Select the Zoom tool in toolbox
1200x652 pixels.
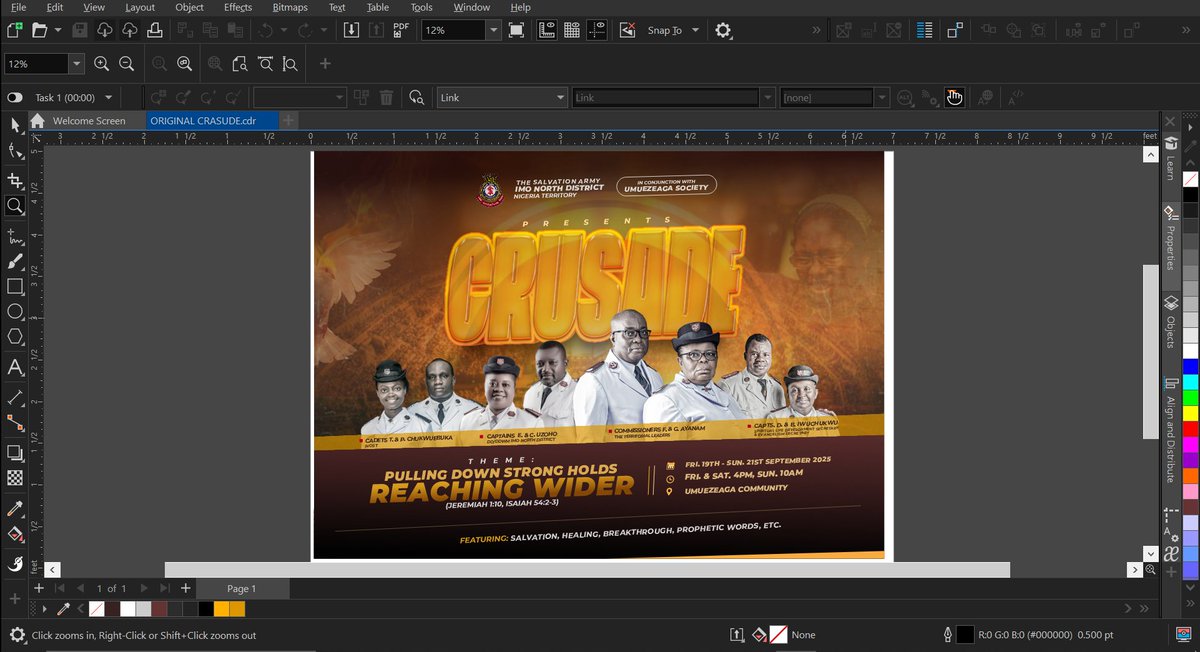15,206
